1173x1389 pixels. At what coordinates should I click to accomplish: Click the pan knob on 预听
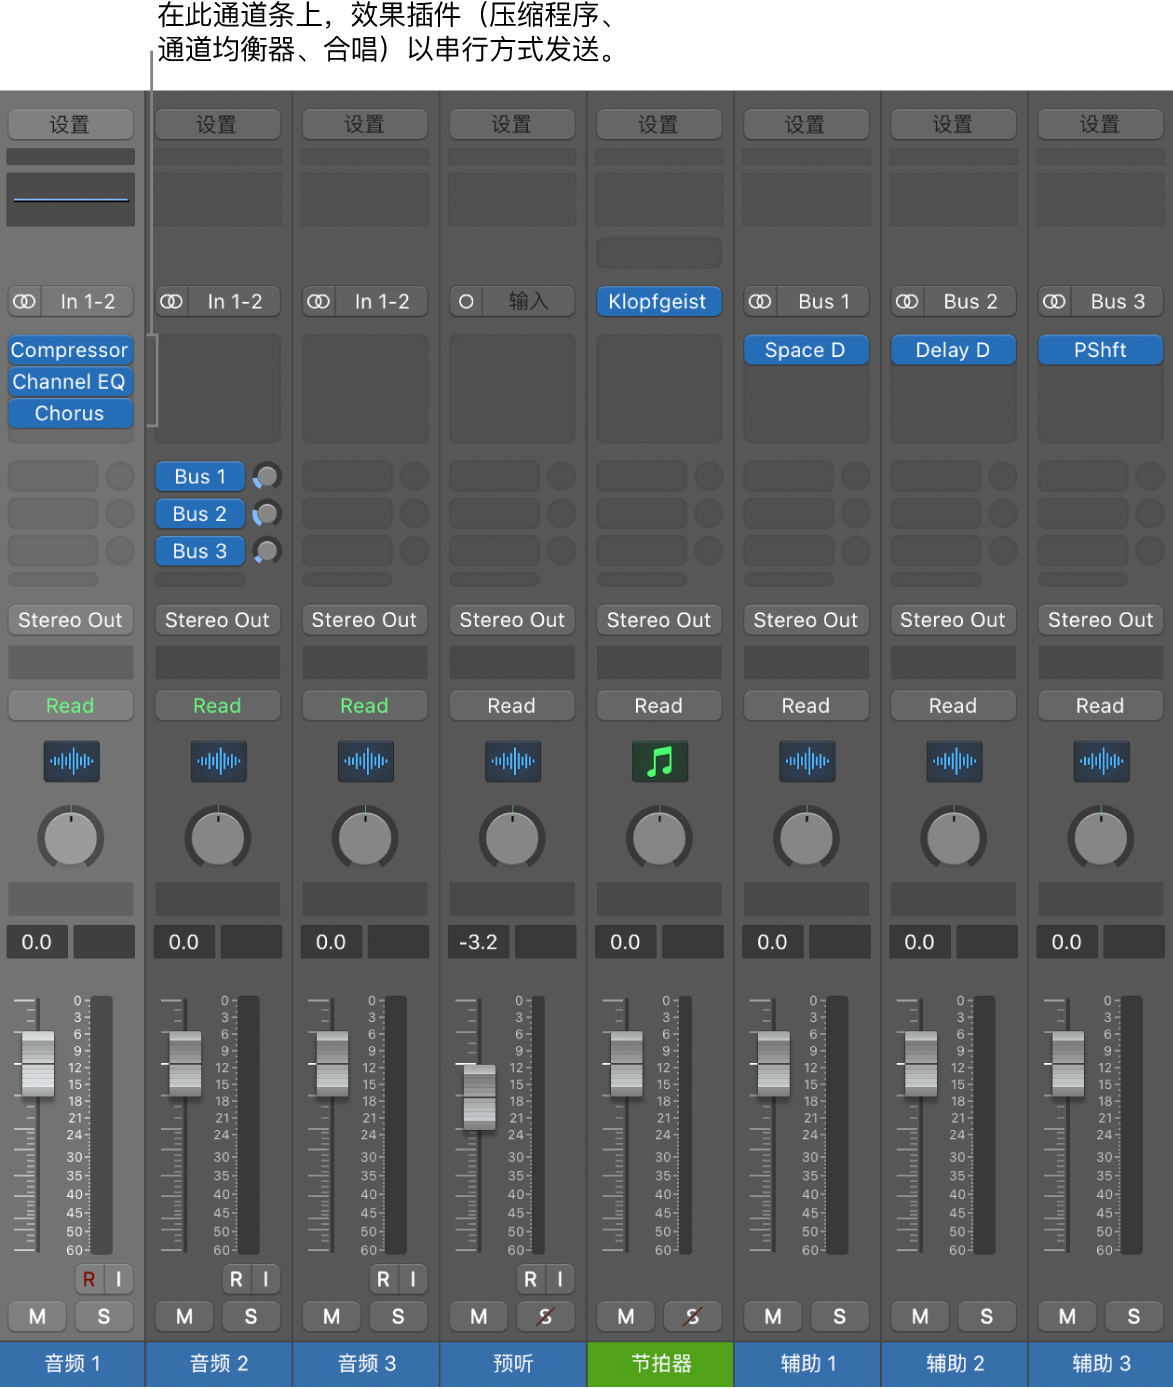512,838
